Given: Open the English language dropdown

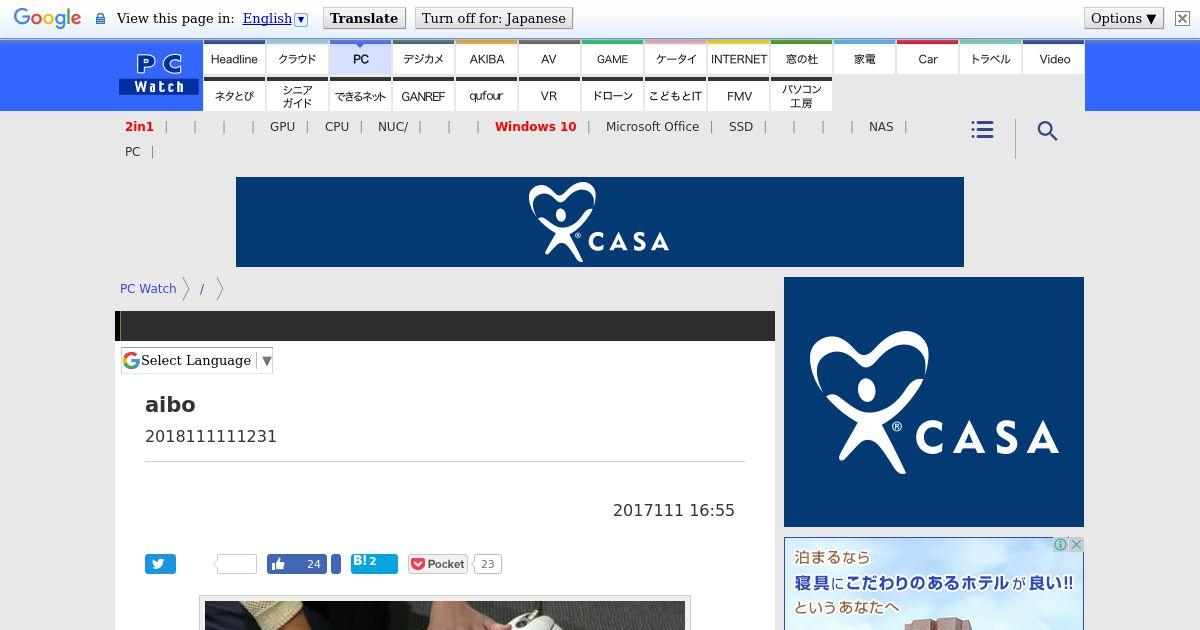Looking at the screenshot, I should 275,18.
